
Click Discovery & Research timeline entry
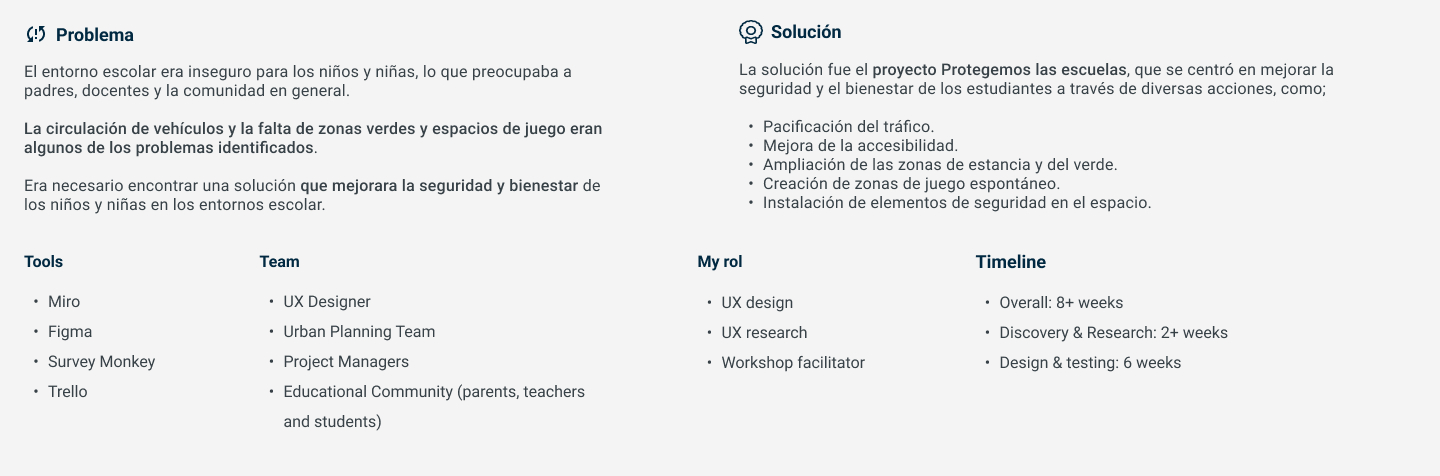tap(1113, 333)
